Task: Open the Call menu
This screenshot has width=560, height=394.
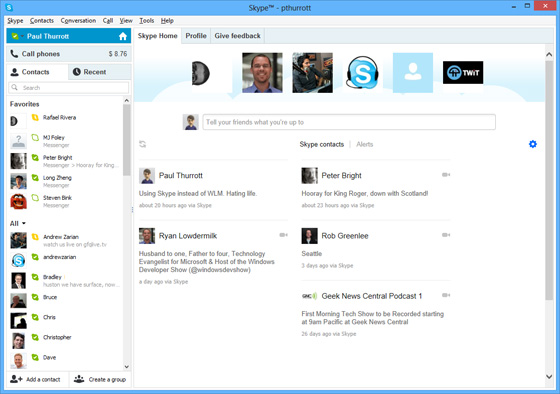Action: coord(108,21)
